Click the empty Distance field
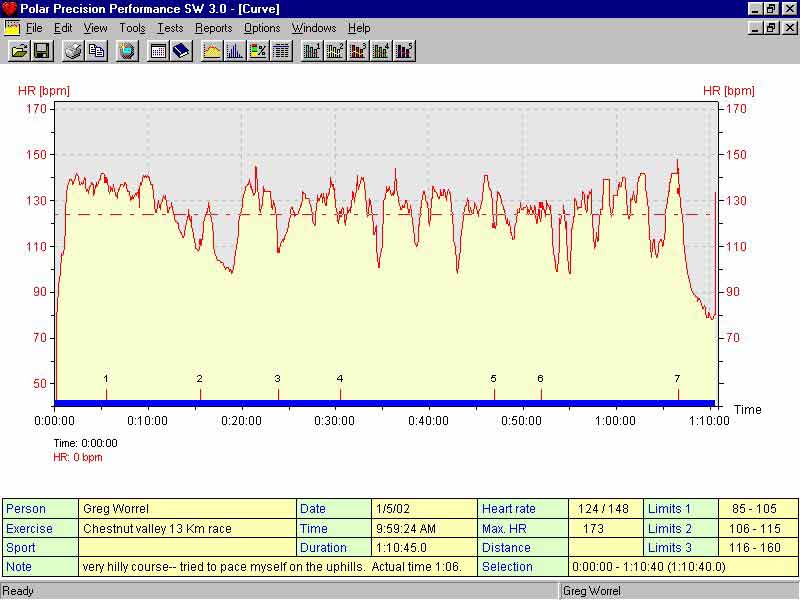Screen dimensions: 800x600 tap(606, 547)
